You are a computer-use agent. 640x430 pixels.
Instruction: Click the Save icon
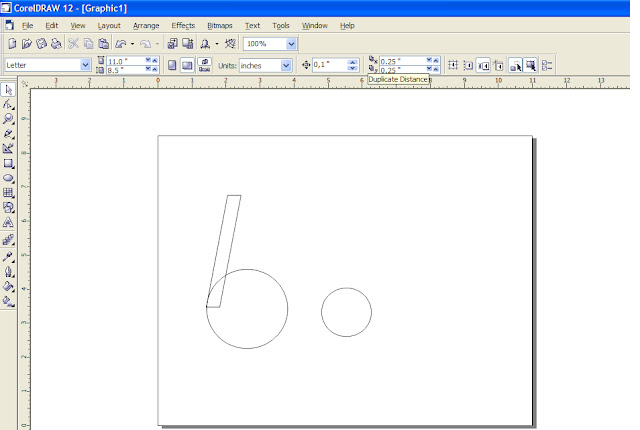tap(42, 43)
